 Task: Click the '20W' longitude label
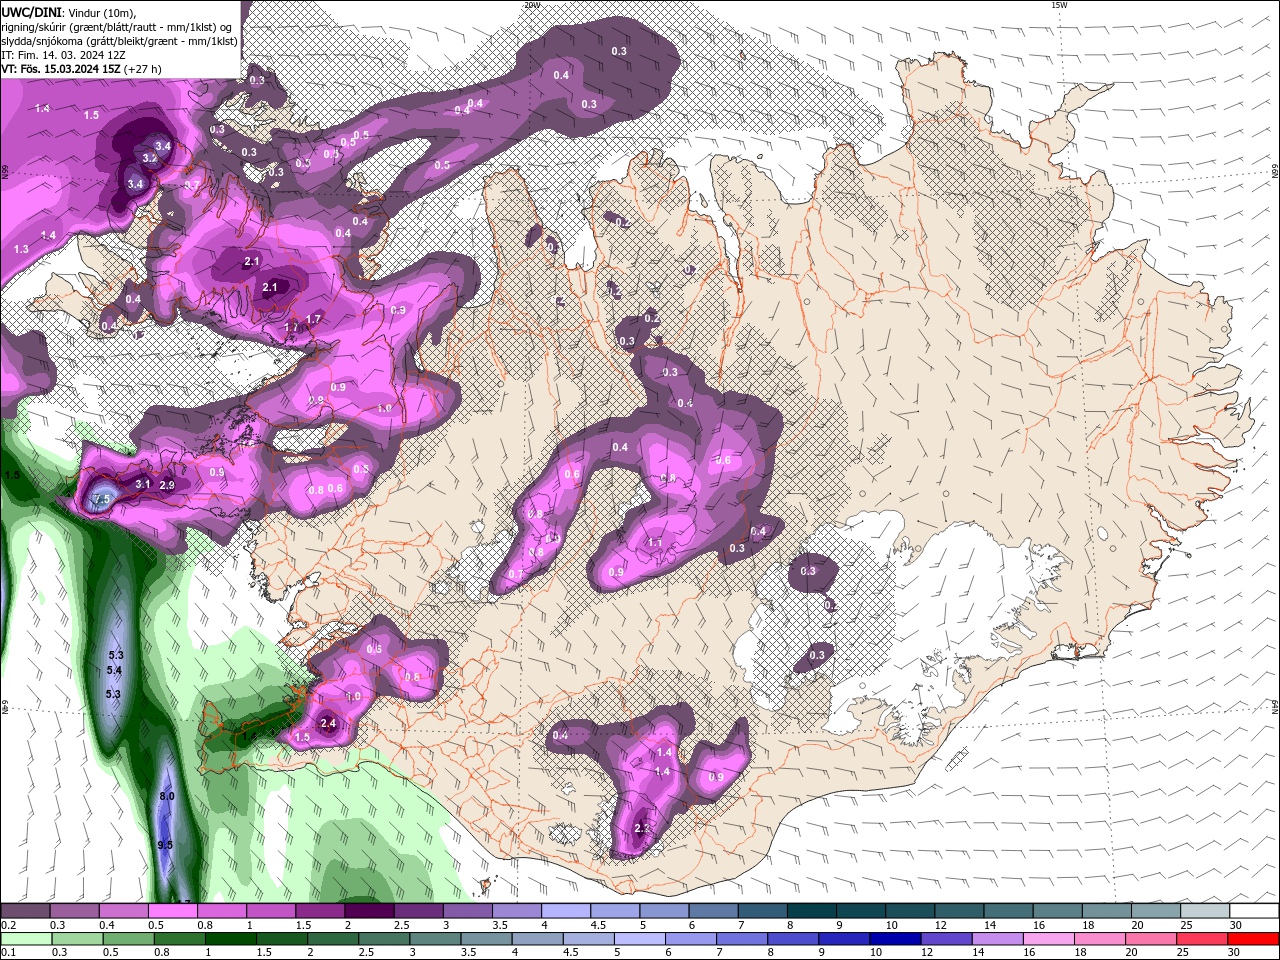(532, 5)
